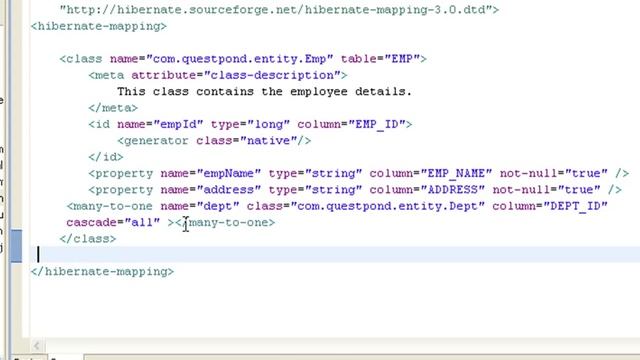Screen dimensions: 640x360
Task: Click the empty highlighted line below </class>
Action: (335, 255)
